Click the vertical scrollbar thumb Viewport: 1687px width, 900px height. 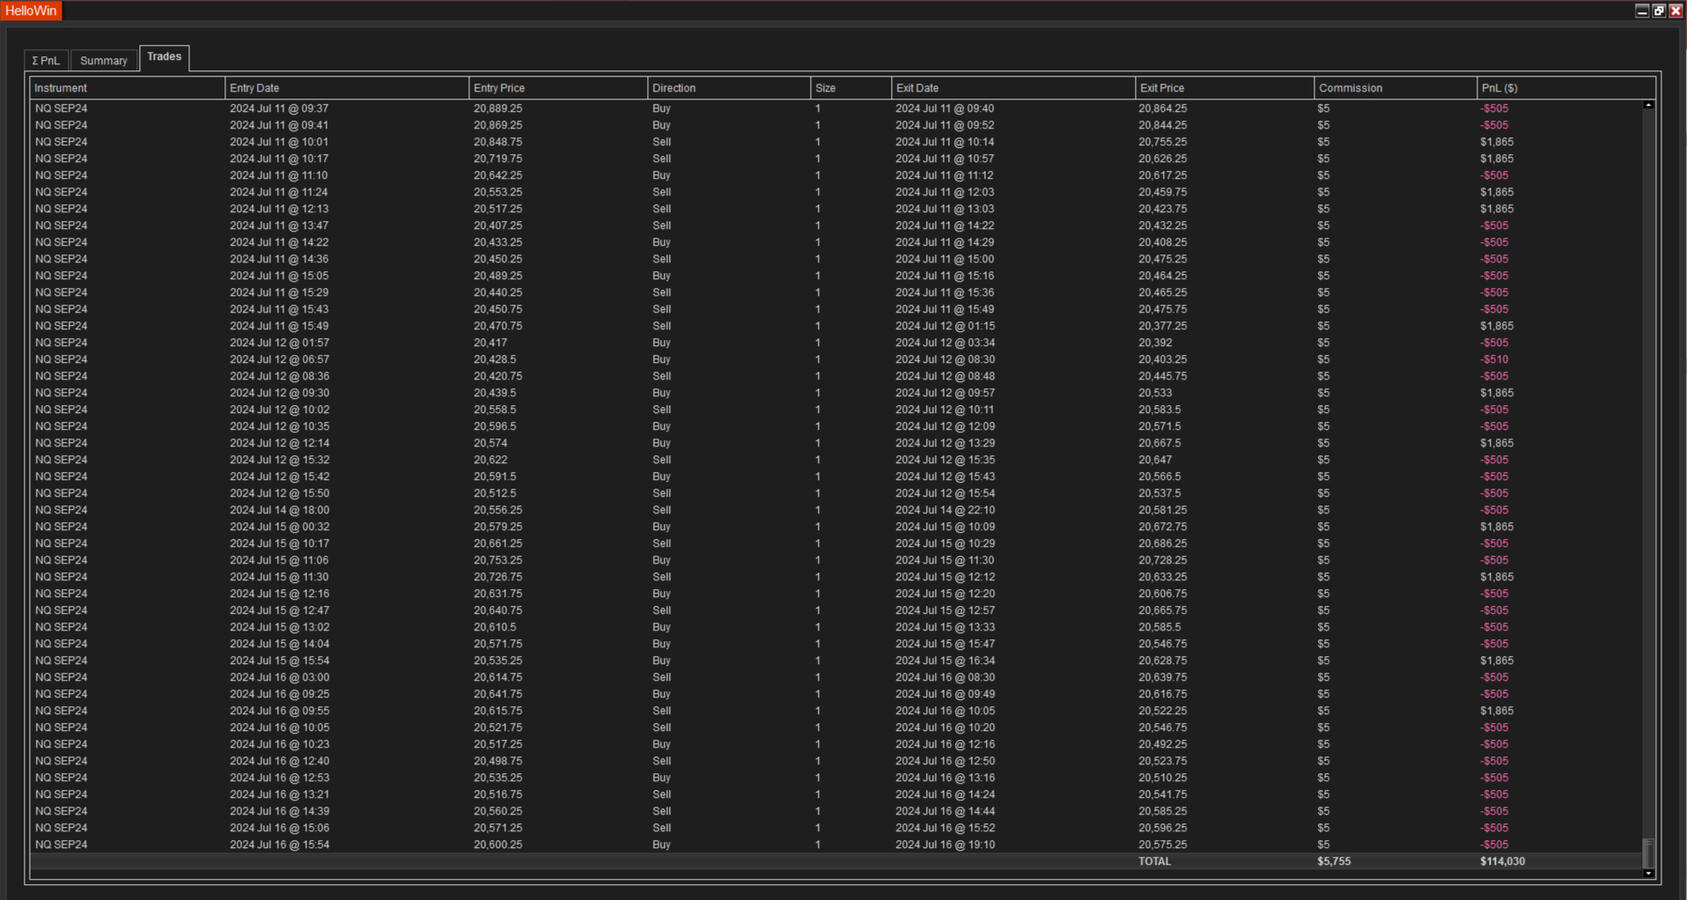pyautogui.click(x=1648, y=852)
